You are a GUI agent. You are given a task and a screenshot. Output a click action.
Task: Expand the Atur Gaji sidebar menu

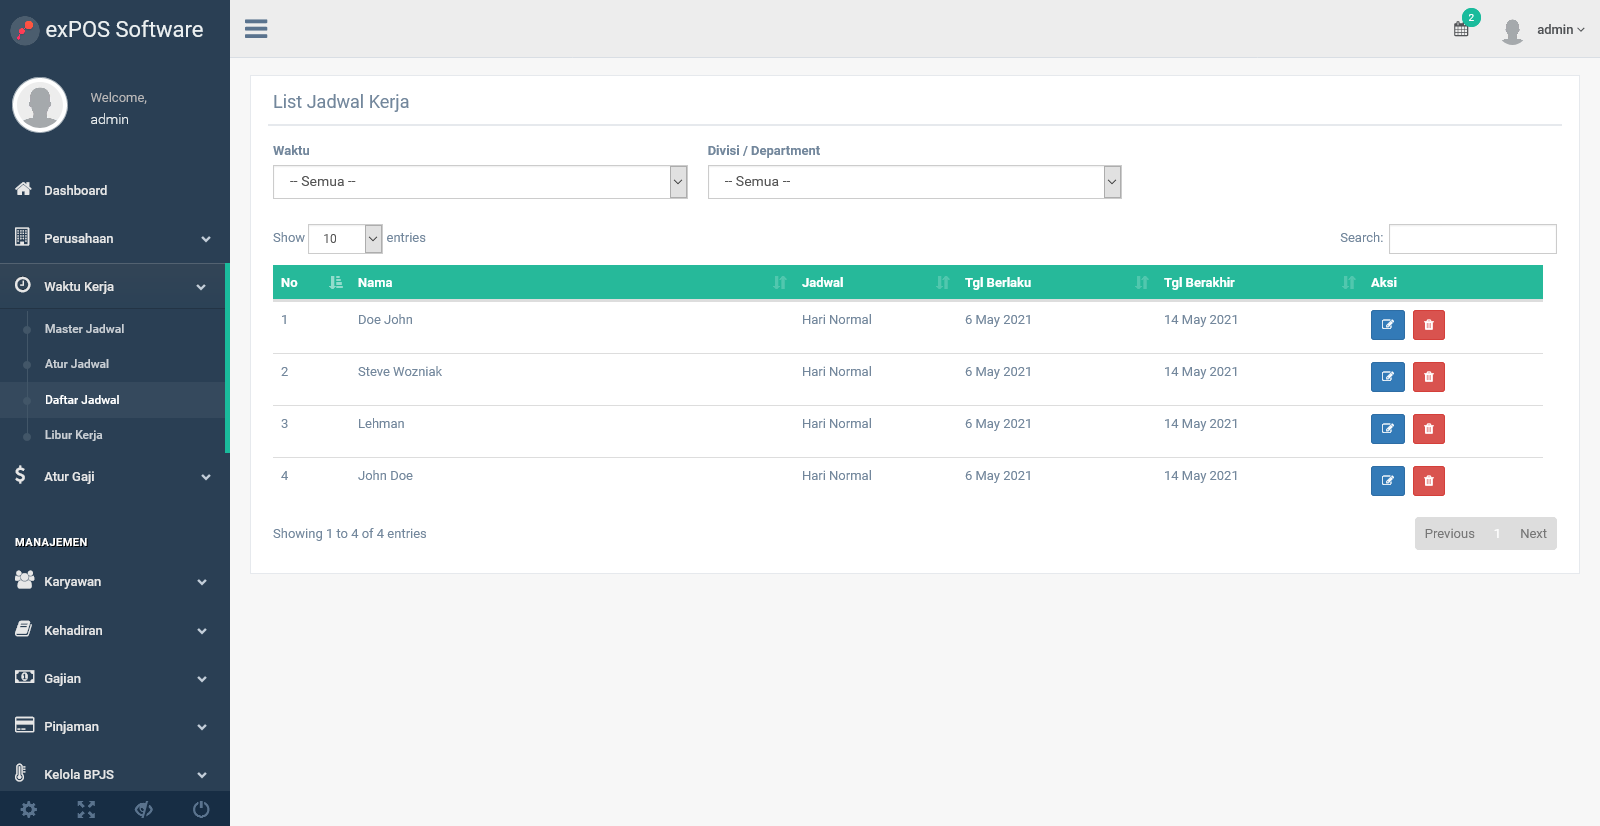tap(113, 476)
